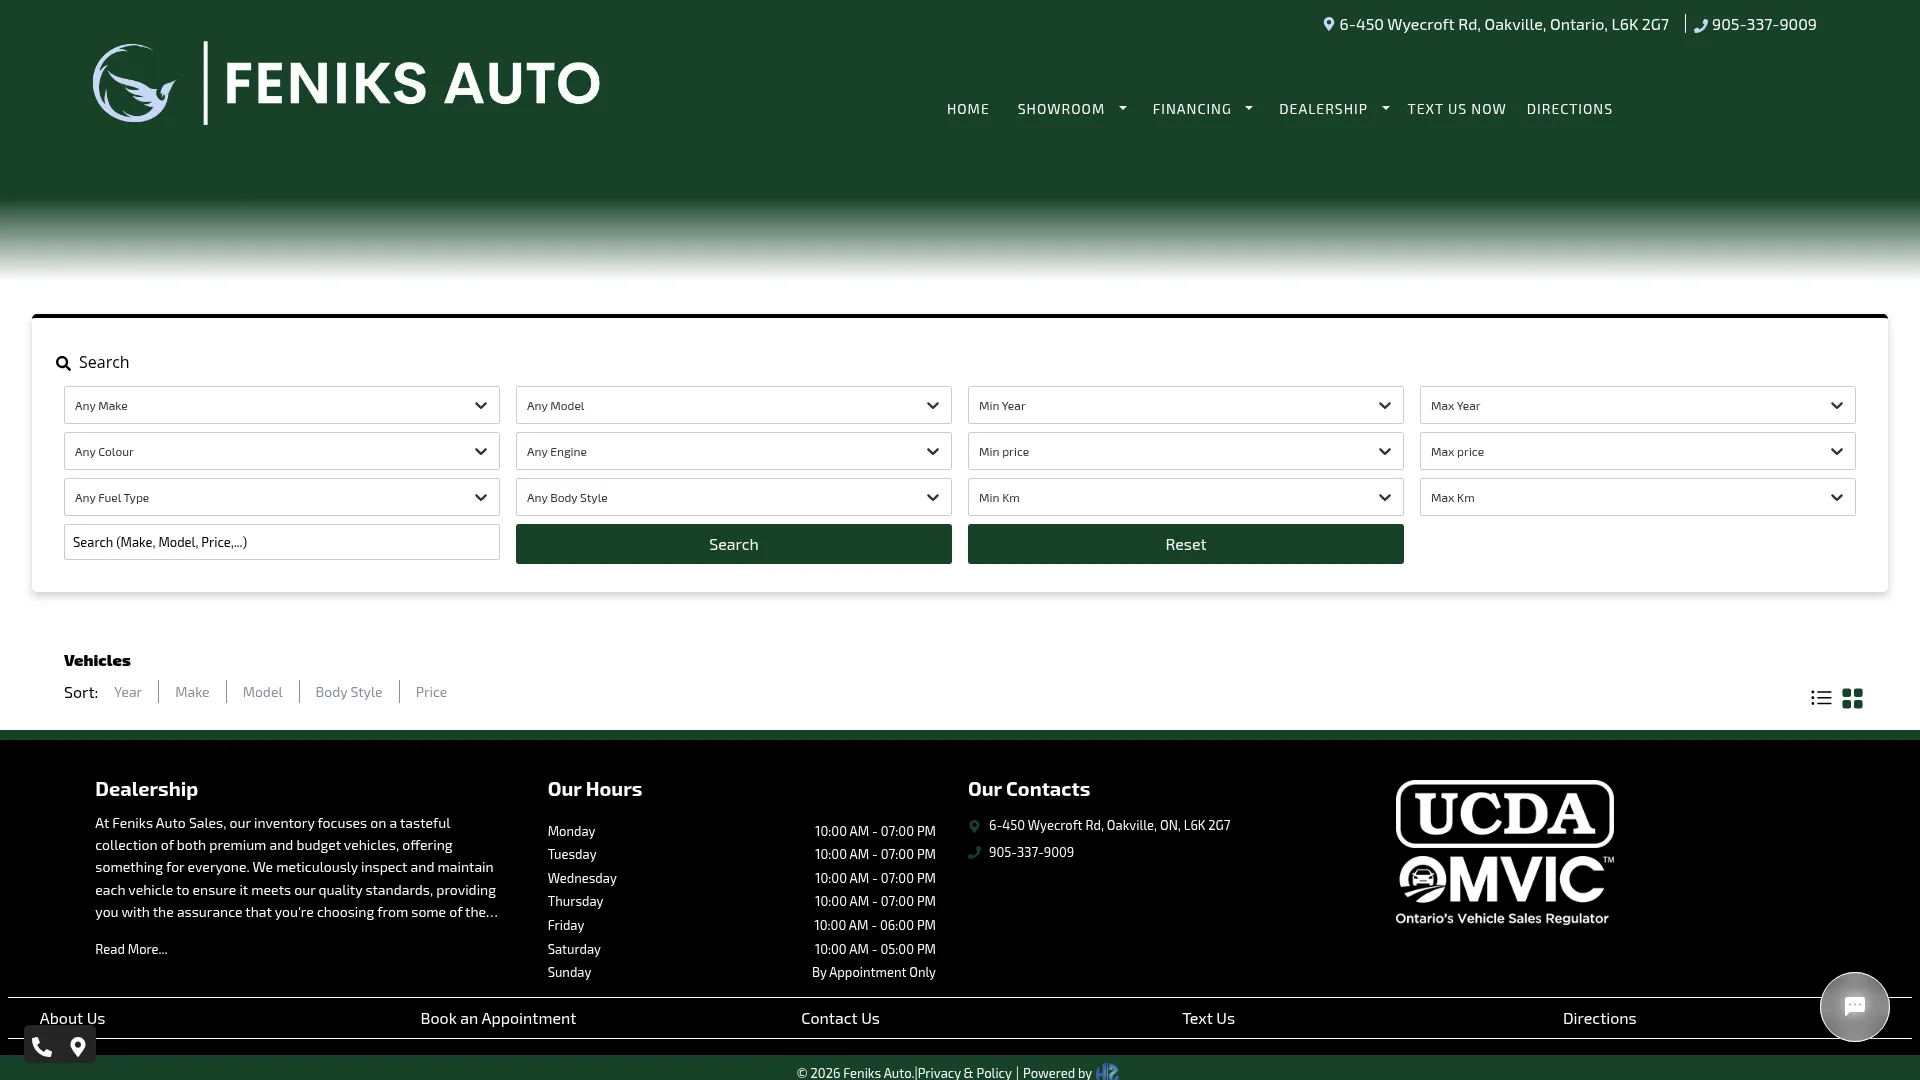Tap the floating location pin icon
The height and width of the screenshot is (1080, 1920).
pyautogui.click(x=78, y=1047)
